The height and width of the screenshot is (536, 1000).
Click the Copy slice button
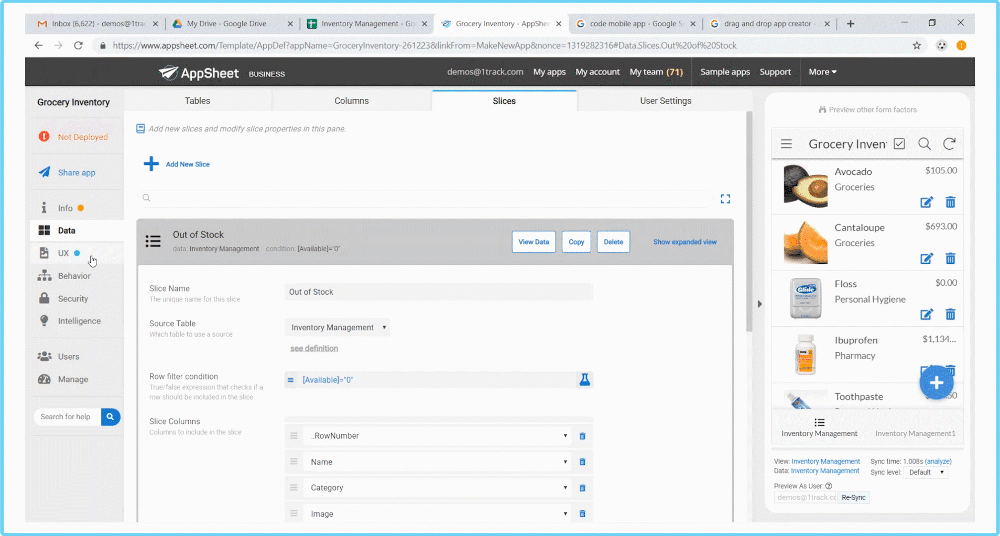click(577, 242)
